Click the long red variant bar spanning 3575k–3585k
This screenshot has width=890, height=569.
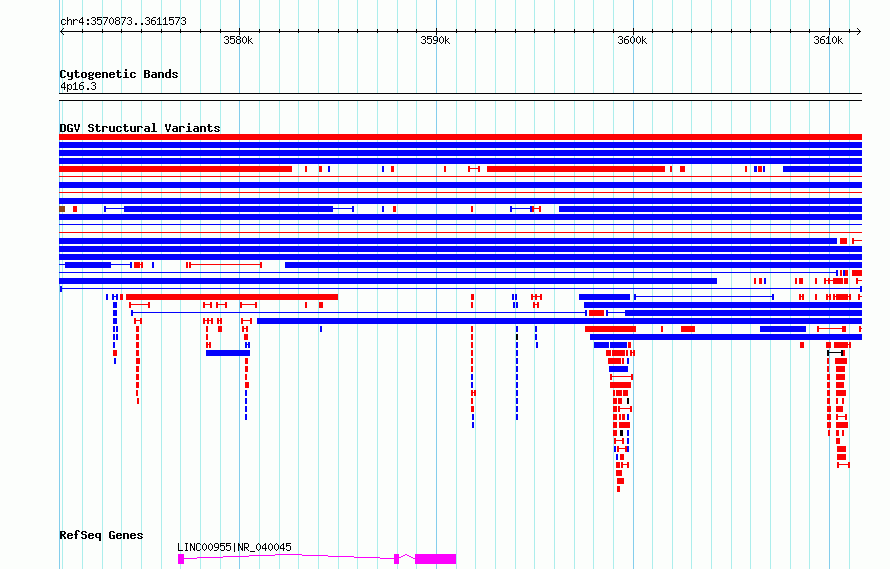coord(232,297)
